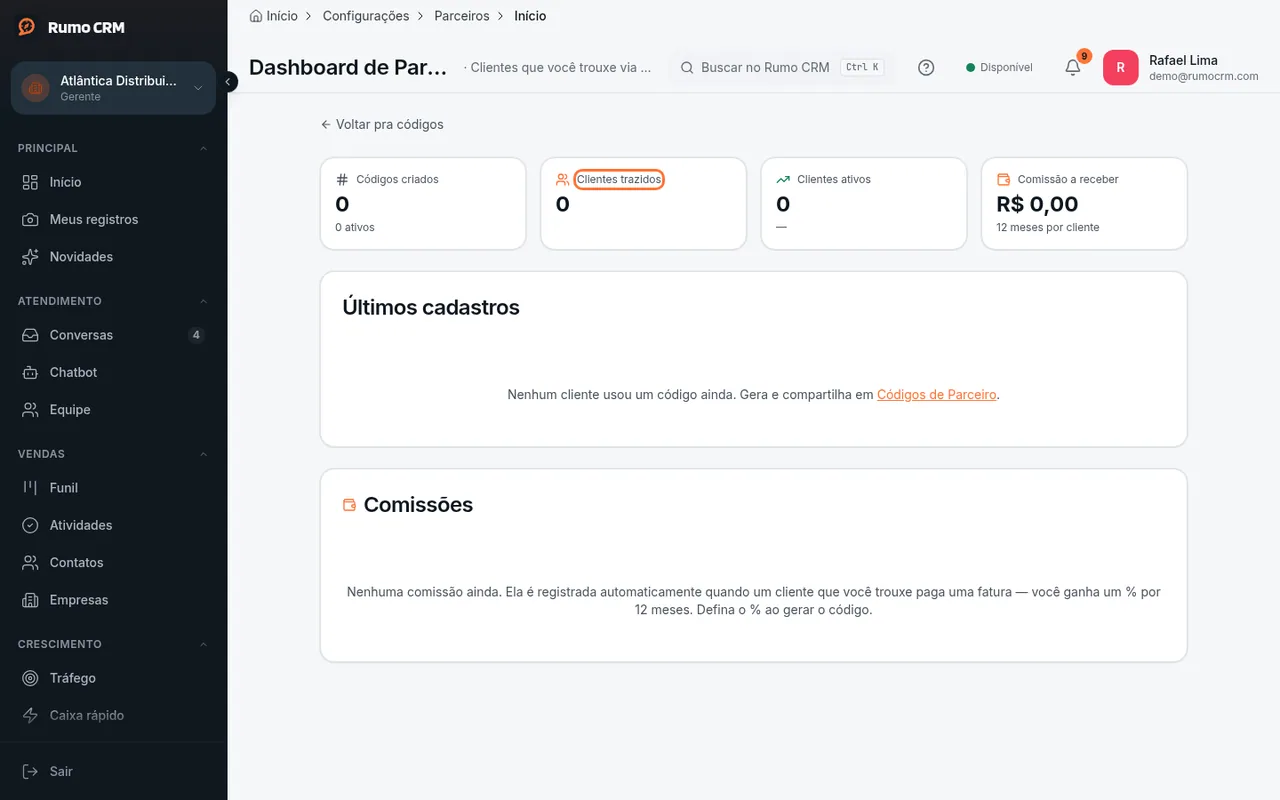Click the Últimos cadastros heading
The height and width of the screenshot is (800, 1280).
tap(431, 307)
